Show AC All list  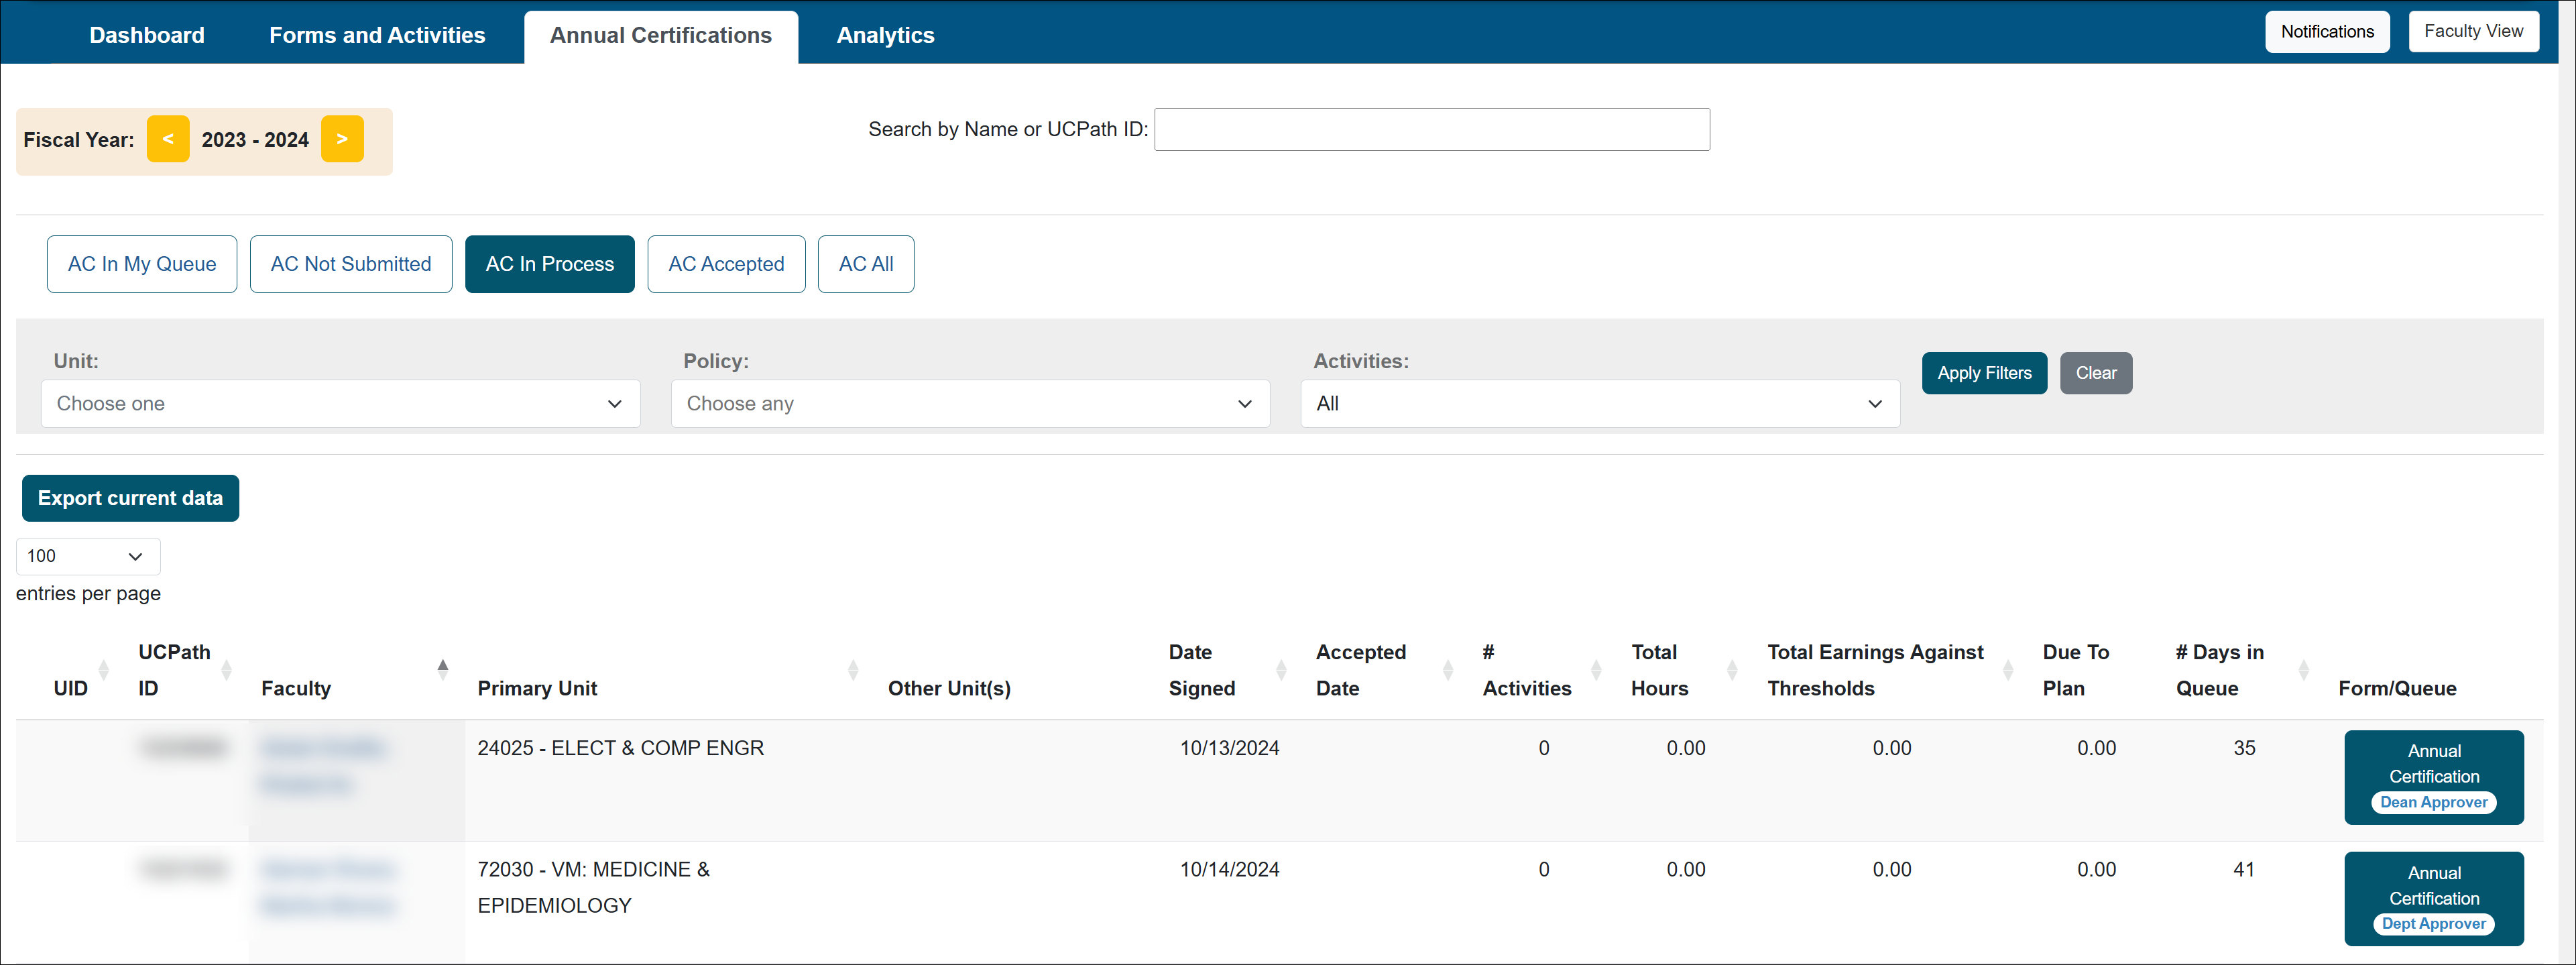pos(866,264)
